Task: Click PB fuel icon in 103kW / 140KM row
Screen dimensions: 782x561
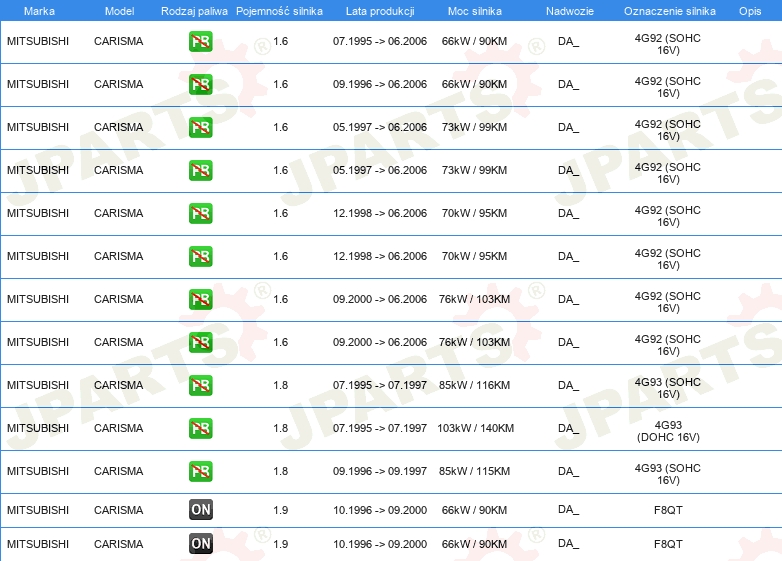Action: point(200,428)
